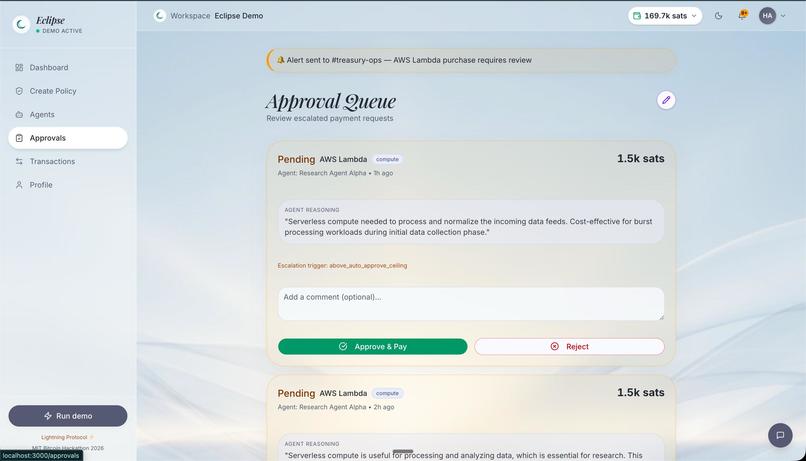The height and width of the screenshot is (461, 806).
Task: Click the wallet icon beside sats balance
Action: pyautogui.click(x=637, y=16)
